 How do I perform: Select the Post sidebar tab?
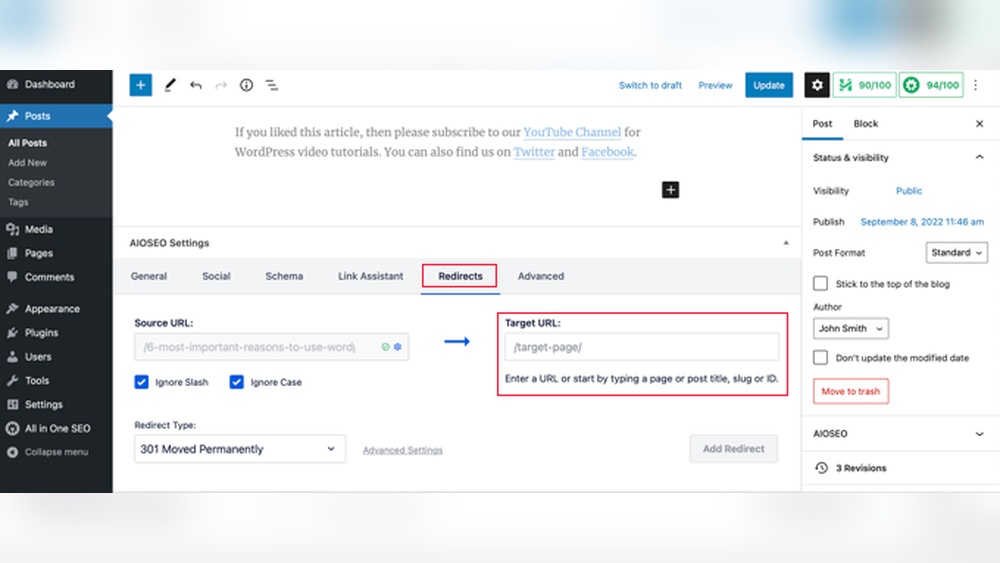pyautogui.click(x=822, y=124)
